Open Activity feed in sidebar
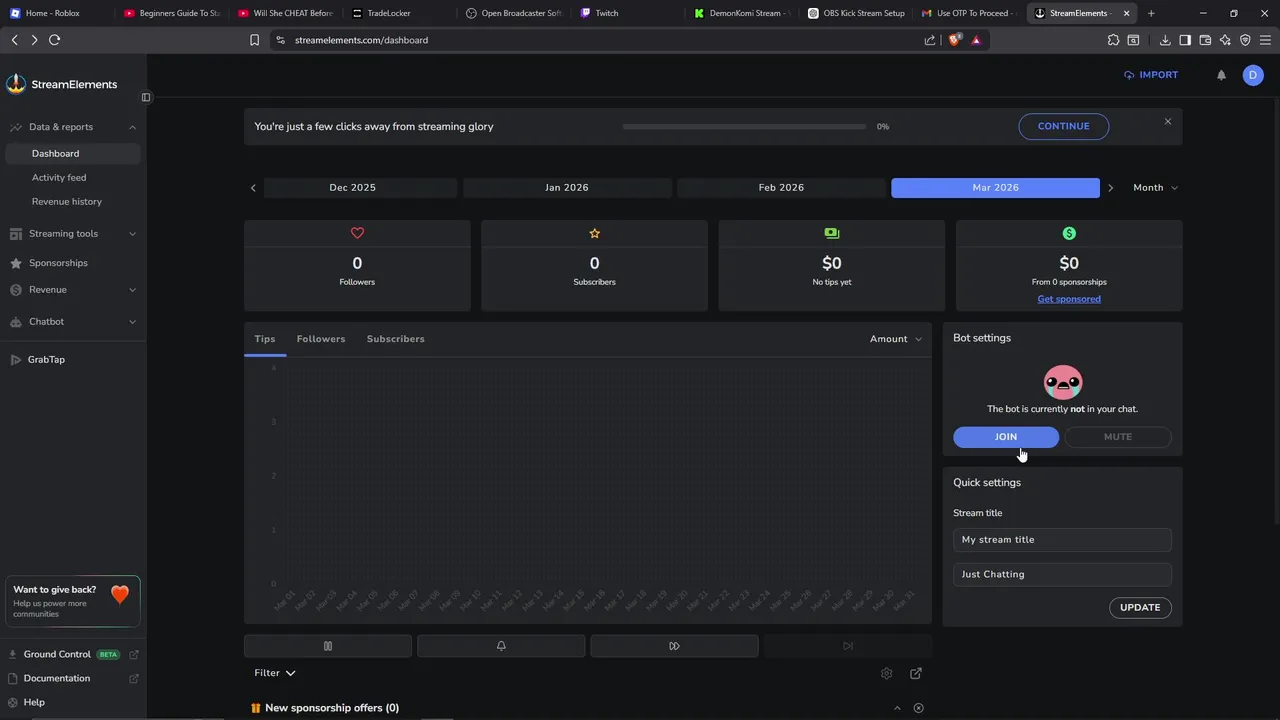The image size is (1280, 720). pos(59,178)
